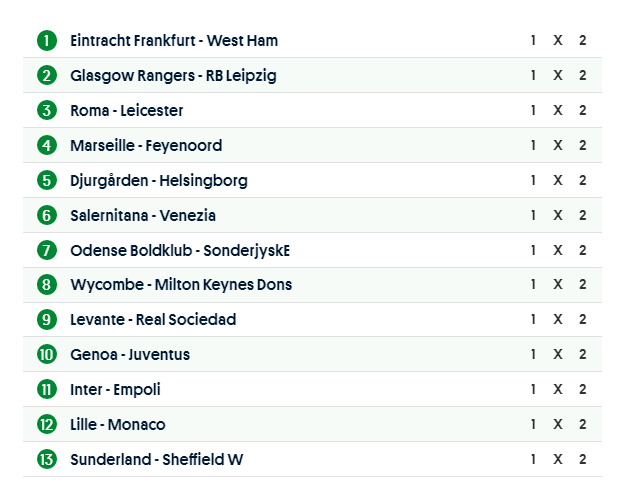Click the green number 6 badge
The height and width of the screenshot is (485, 625).
(x=47, y=215)
